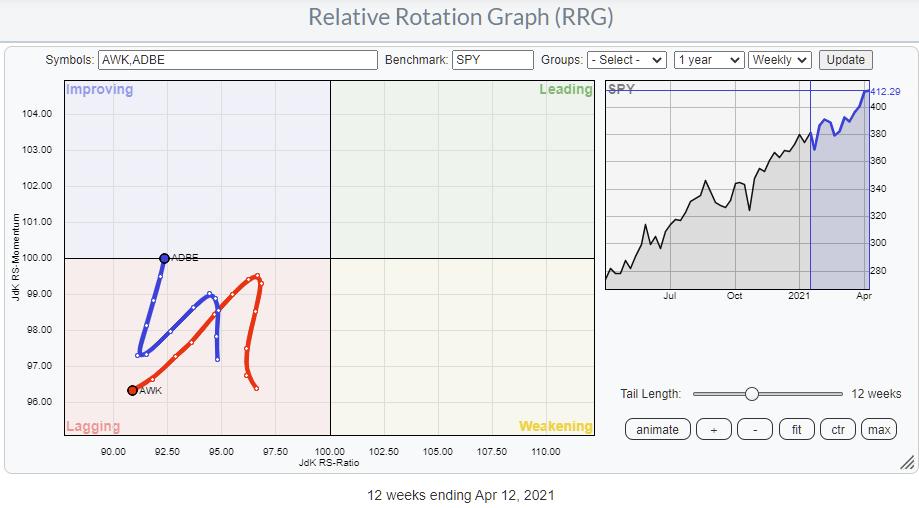Open the Groups select dropdown

coord(627,60)
